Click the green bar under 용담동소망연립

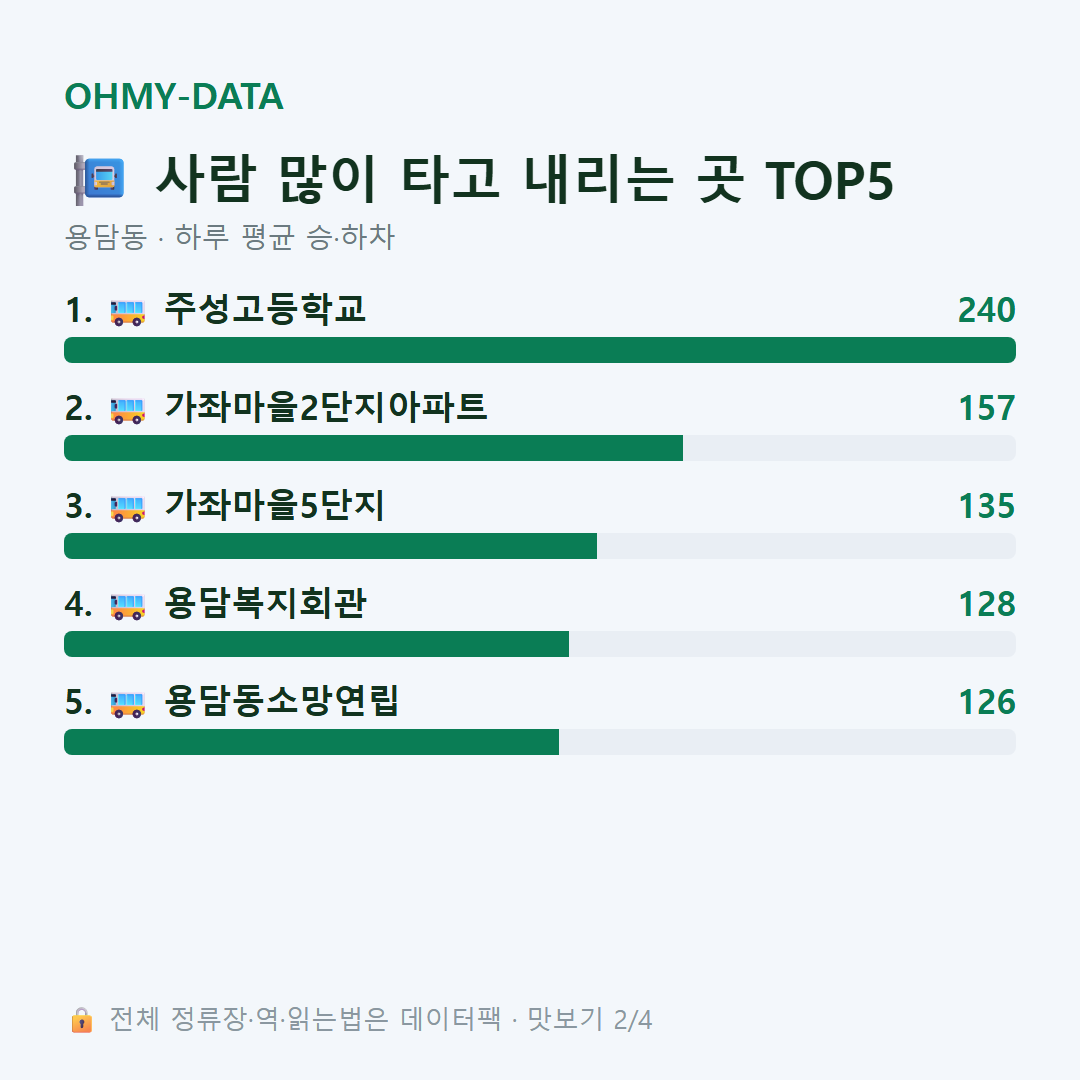[x=311, y=742]
